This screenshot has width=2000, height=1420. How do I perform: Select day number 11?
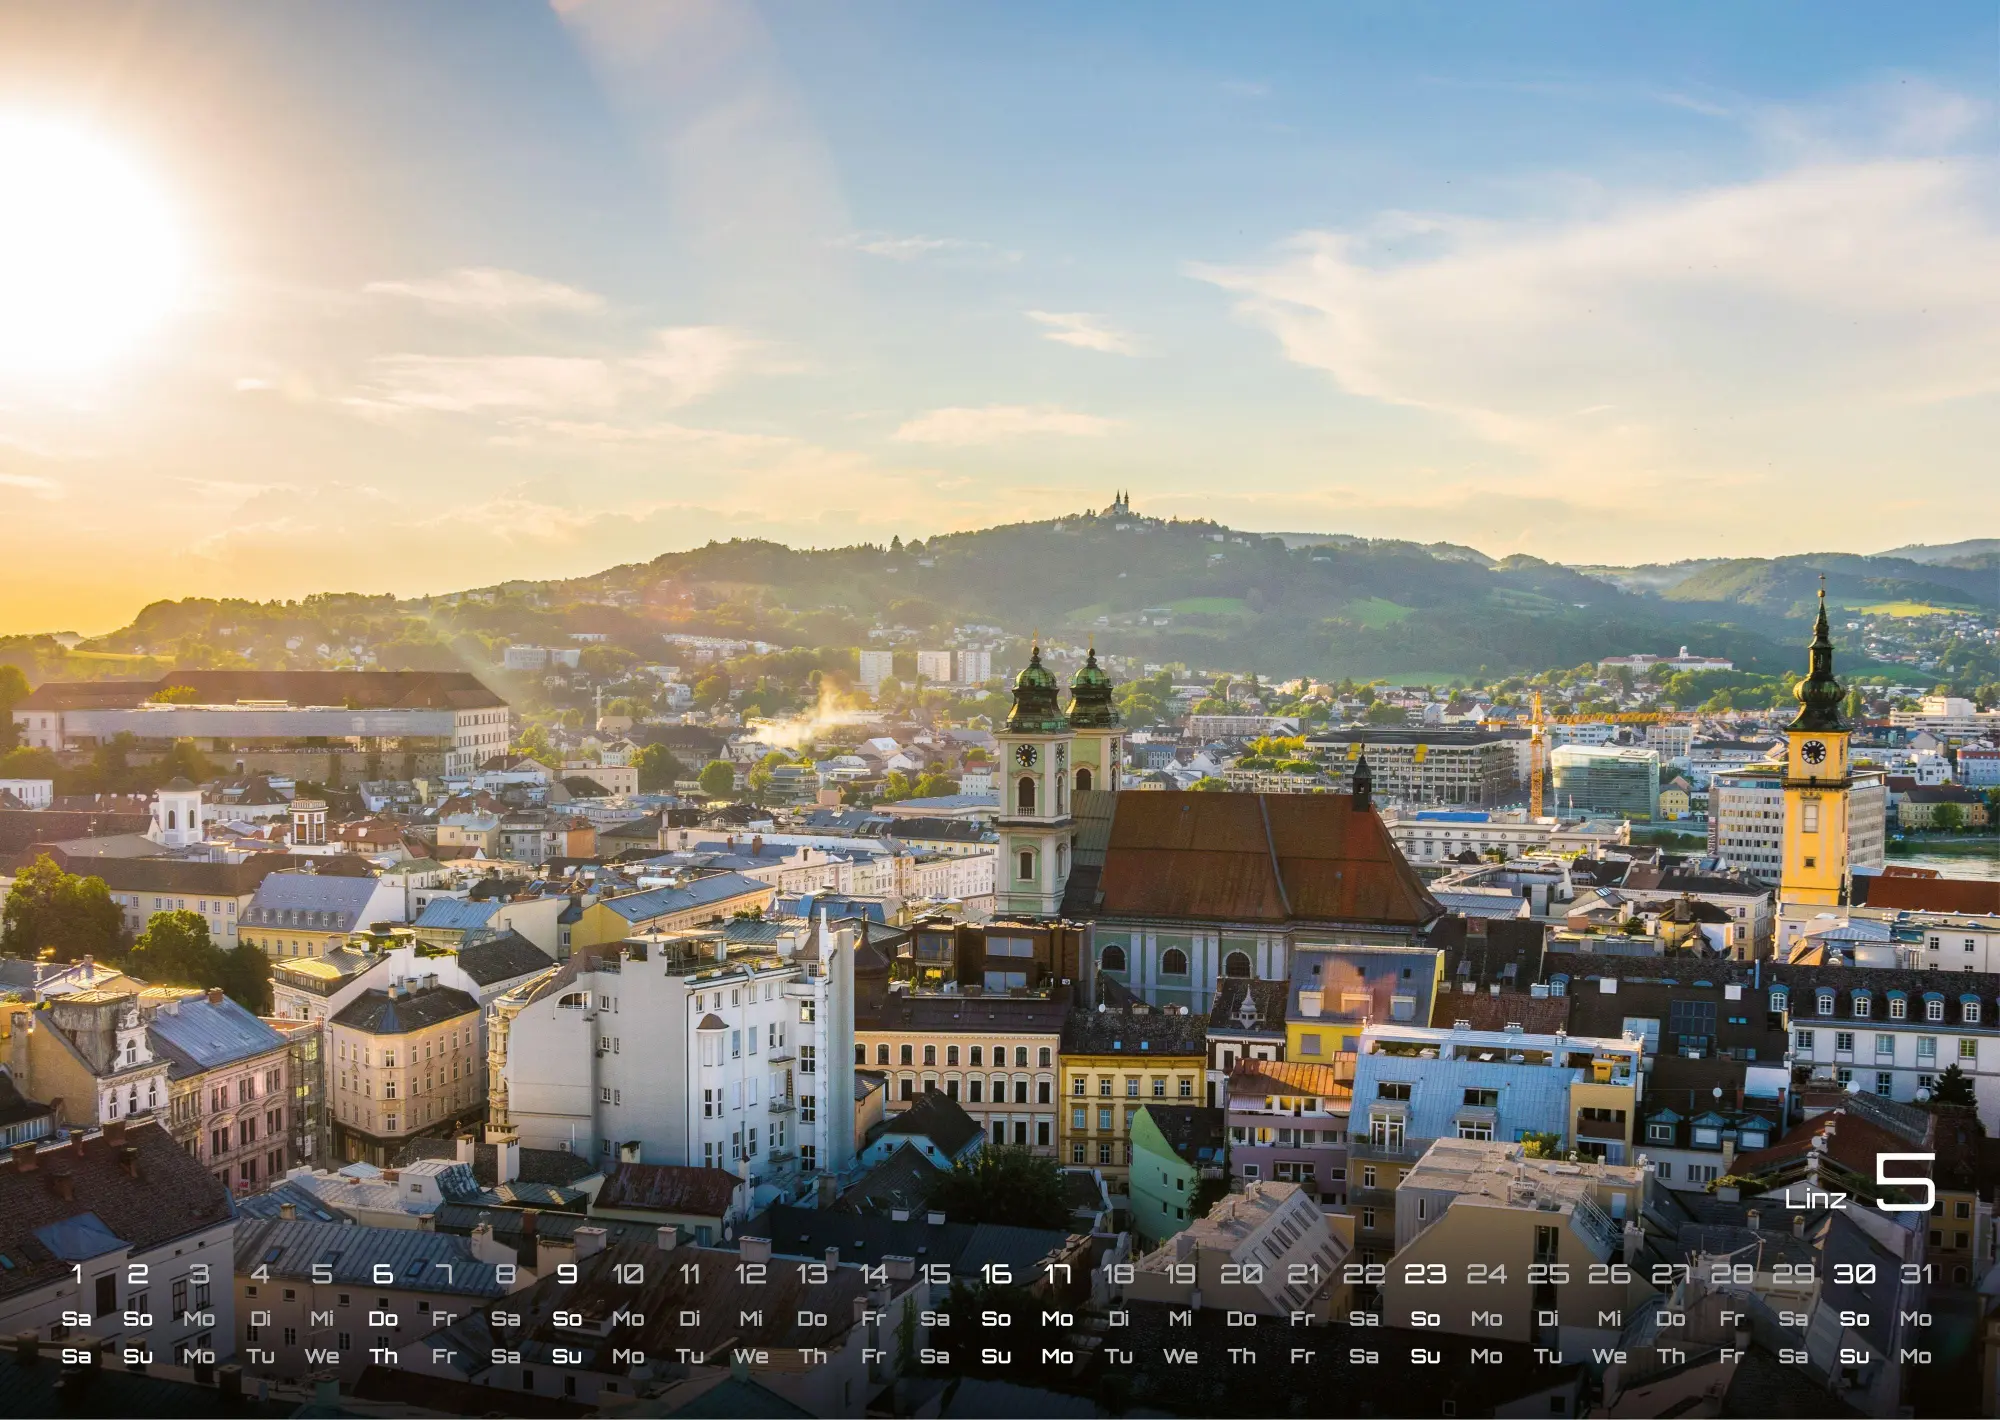tap(690, 1274)
